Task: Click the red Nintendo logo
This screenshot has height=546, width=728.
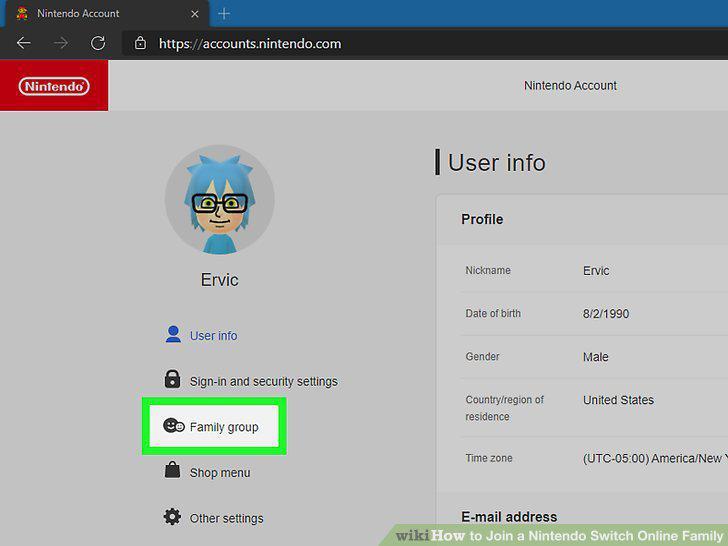Action: click(54, 86)
